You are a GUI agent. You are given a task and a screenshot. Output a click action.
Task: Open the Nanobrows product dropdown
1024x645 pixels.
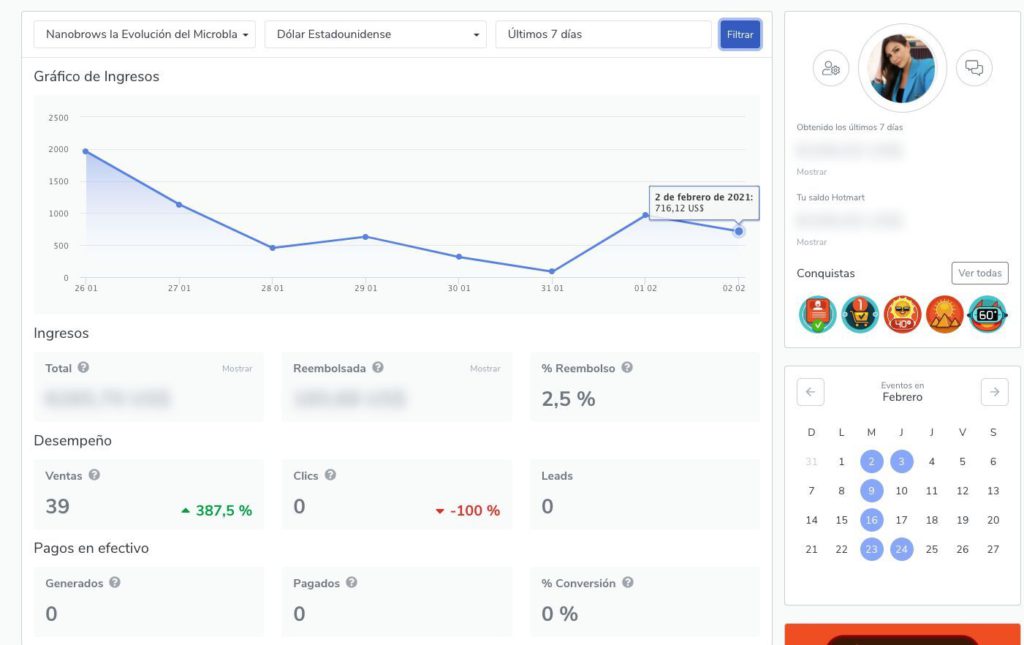pos(144,35)
